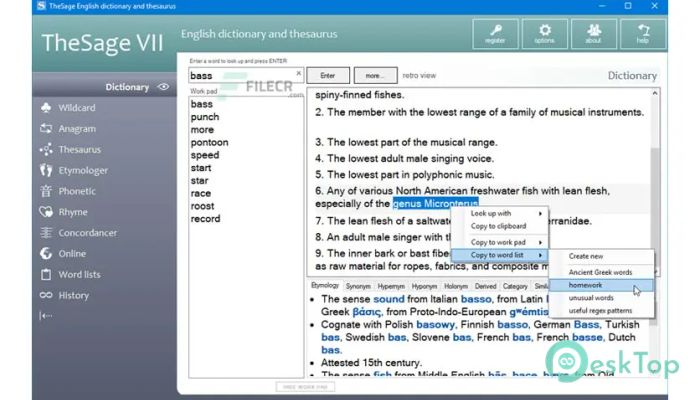The height and width of the screenshot is (400, 700).
Task: Switch to the Hyponym tab
Action: [424, 286]
